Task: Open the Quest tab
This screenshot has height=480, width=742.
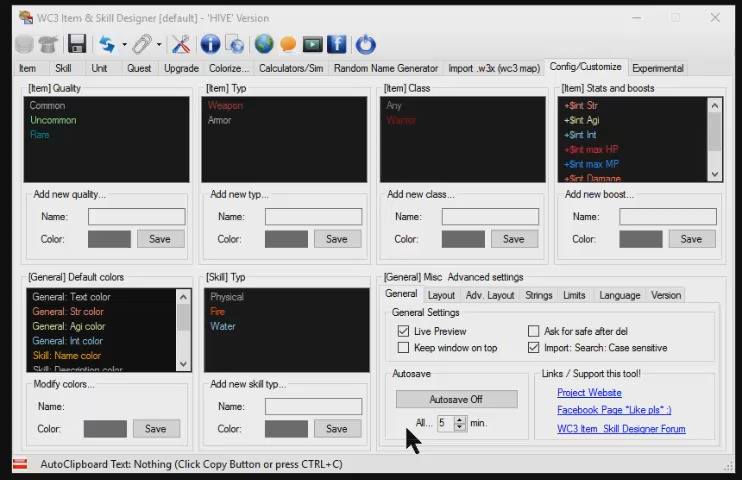Action: pyautogui.click(x=139, y=68)
